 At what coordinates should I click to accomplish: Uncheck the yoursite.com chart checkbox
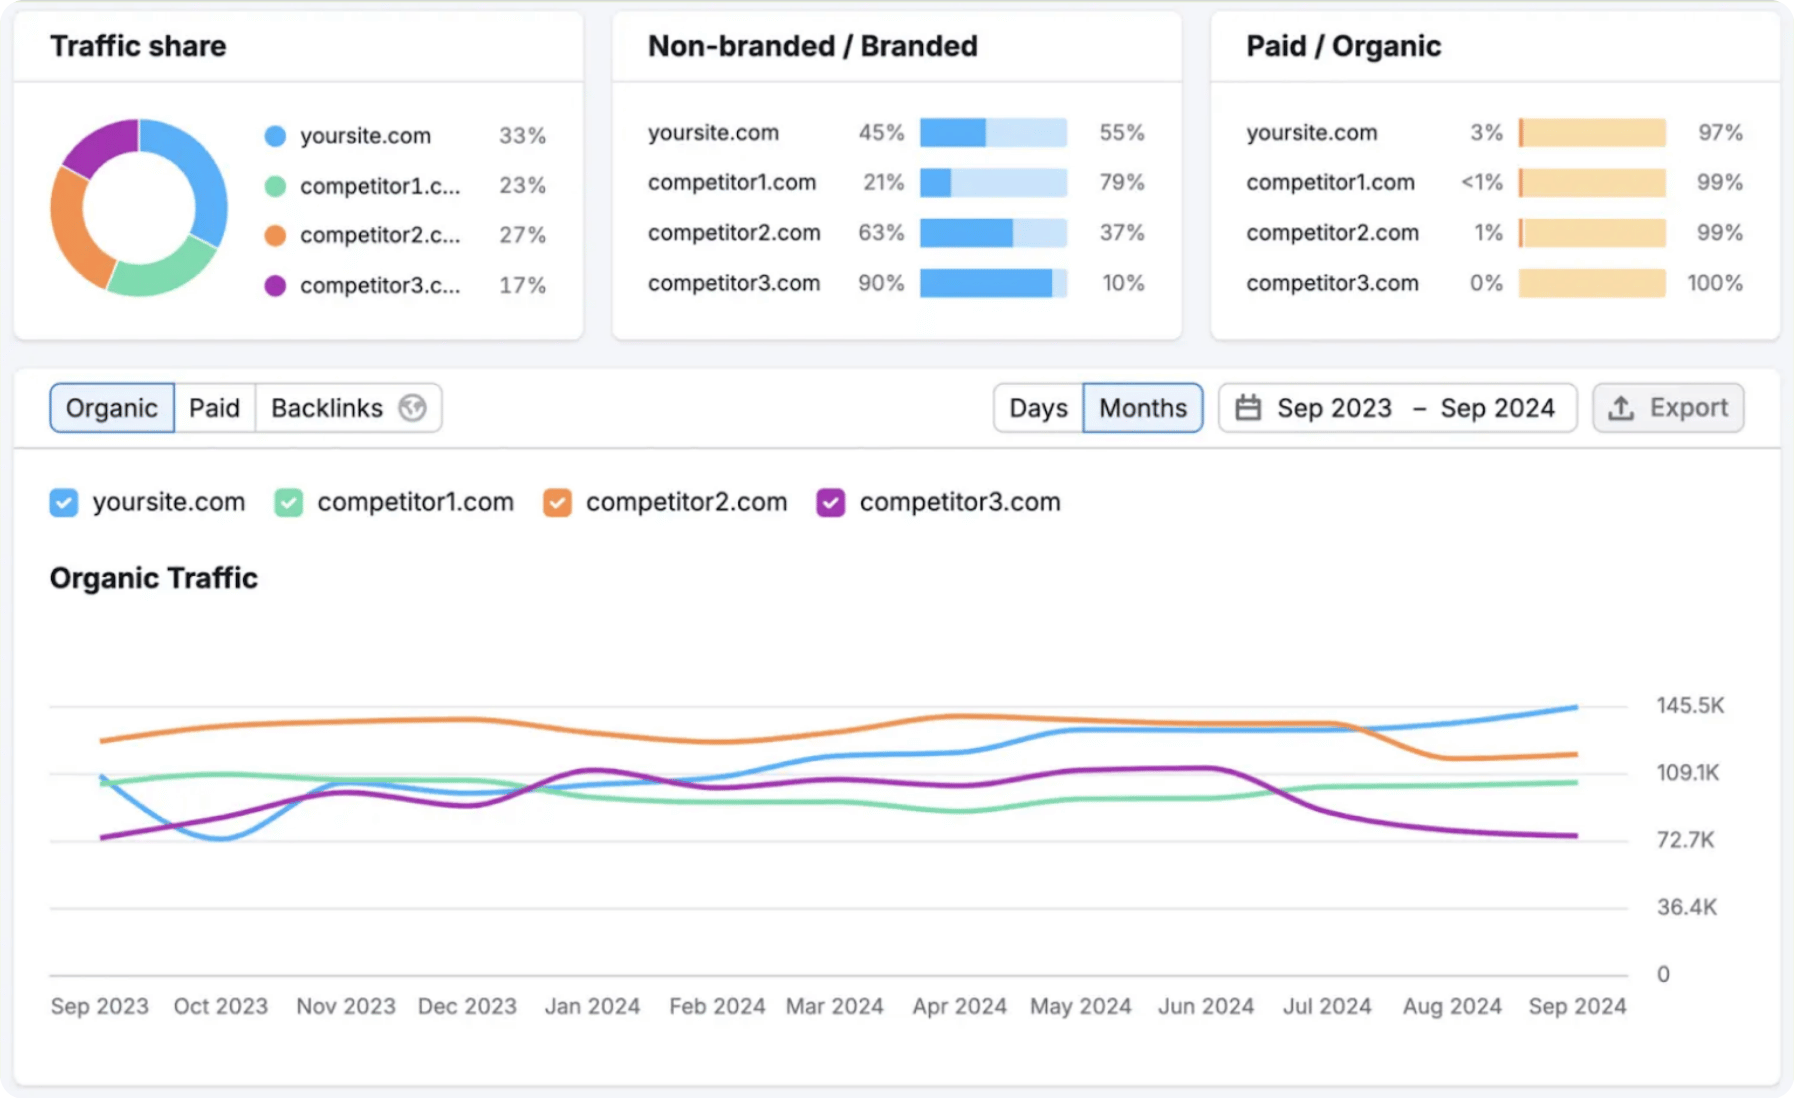(64, 502)
